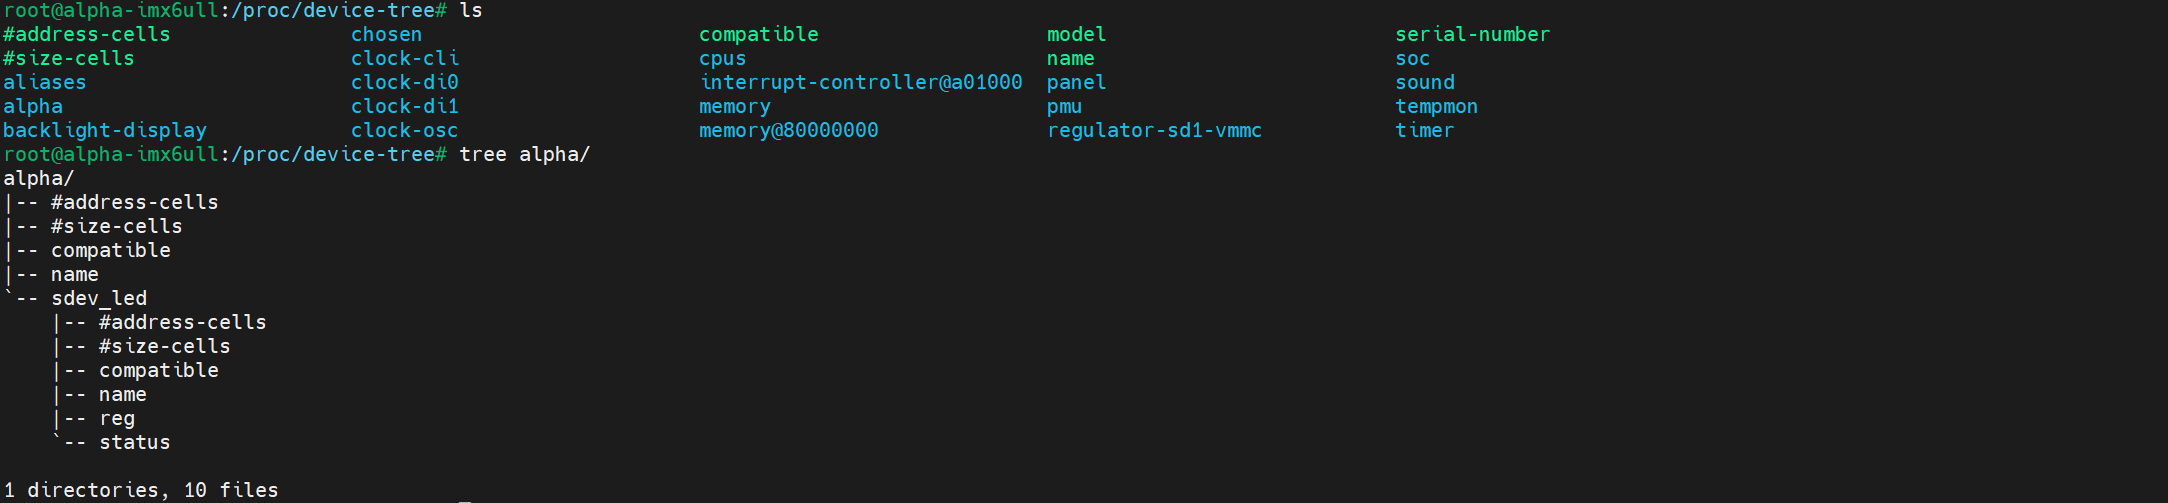Select the status entry under sdev_led

point(134,442)
